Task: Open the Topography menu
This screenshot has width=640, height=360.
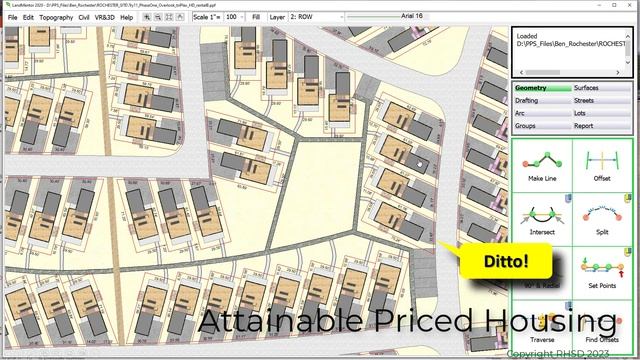Action: pos(56,17)
